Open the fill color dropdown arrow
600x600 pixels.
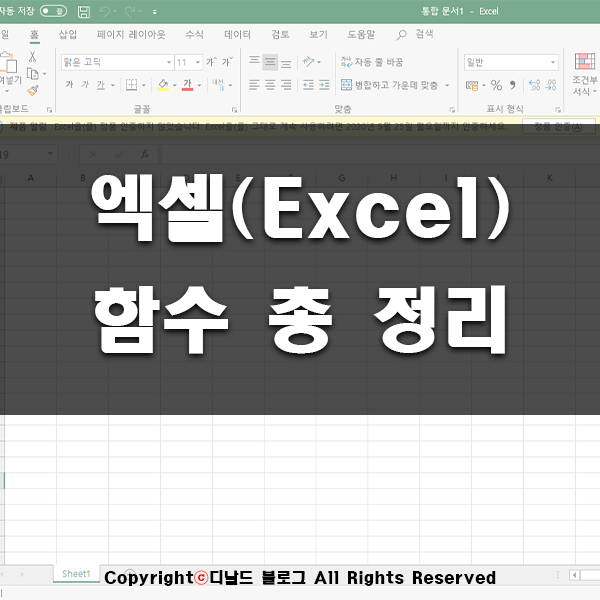(174, 85)
